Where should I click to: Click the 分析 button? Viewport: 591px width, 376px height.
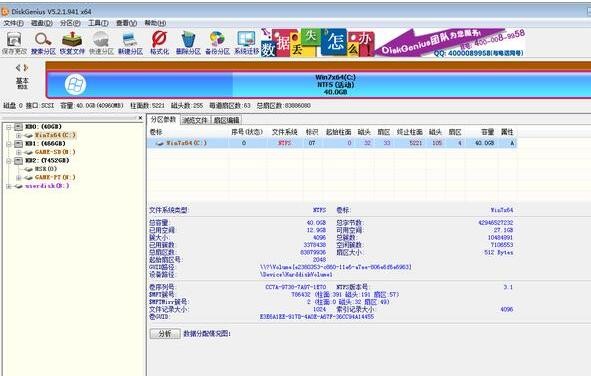pos(165,334)
